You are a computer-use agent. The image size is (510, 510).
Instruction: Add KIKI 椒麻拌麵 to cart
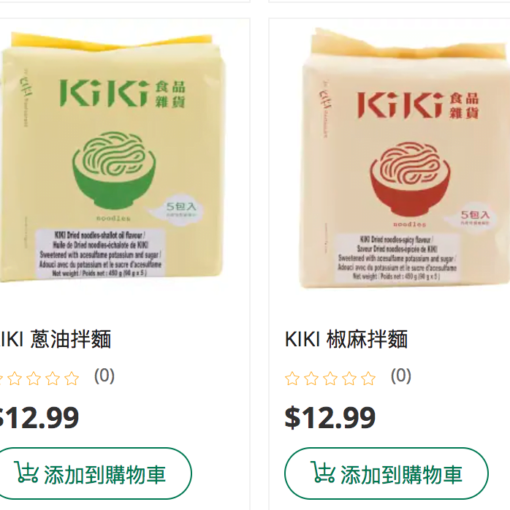coord(386,473)
